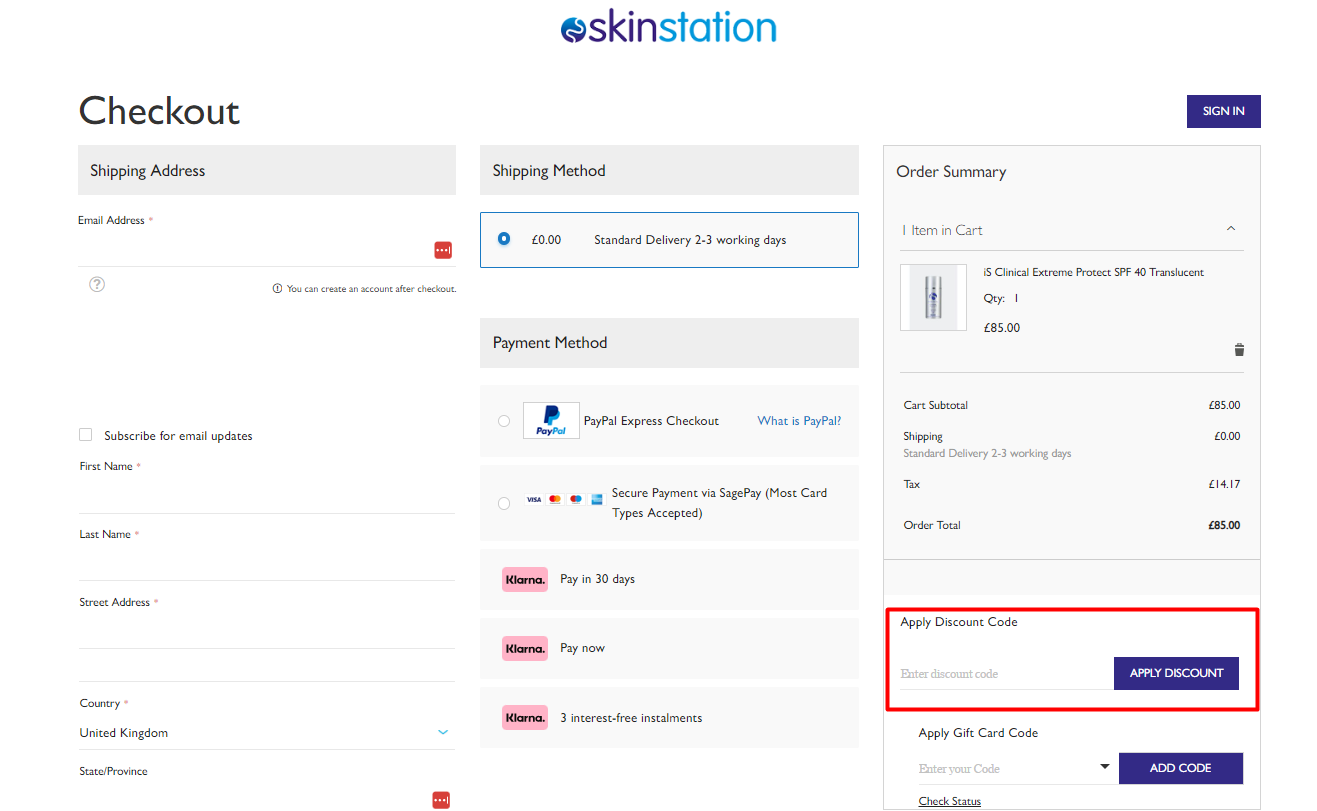Choose Klarna Pay now option

pos(669,648)
